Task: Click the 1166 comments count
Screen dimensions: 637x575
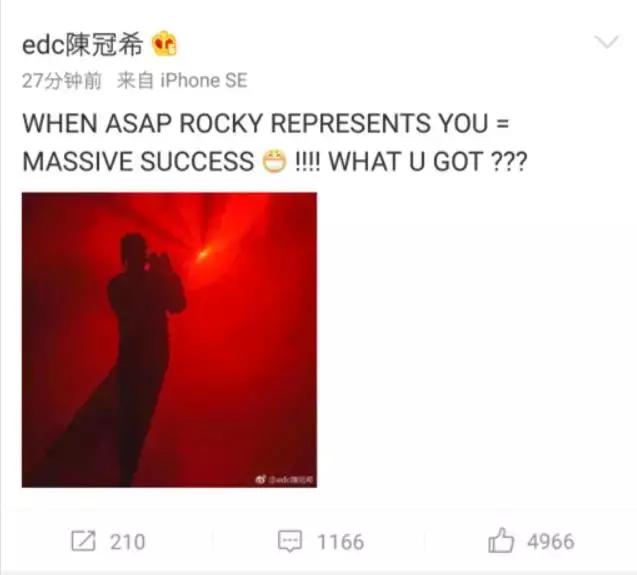Action: [340, 542]
